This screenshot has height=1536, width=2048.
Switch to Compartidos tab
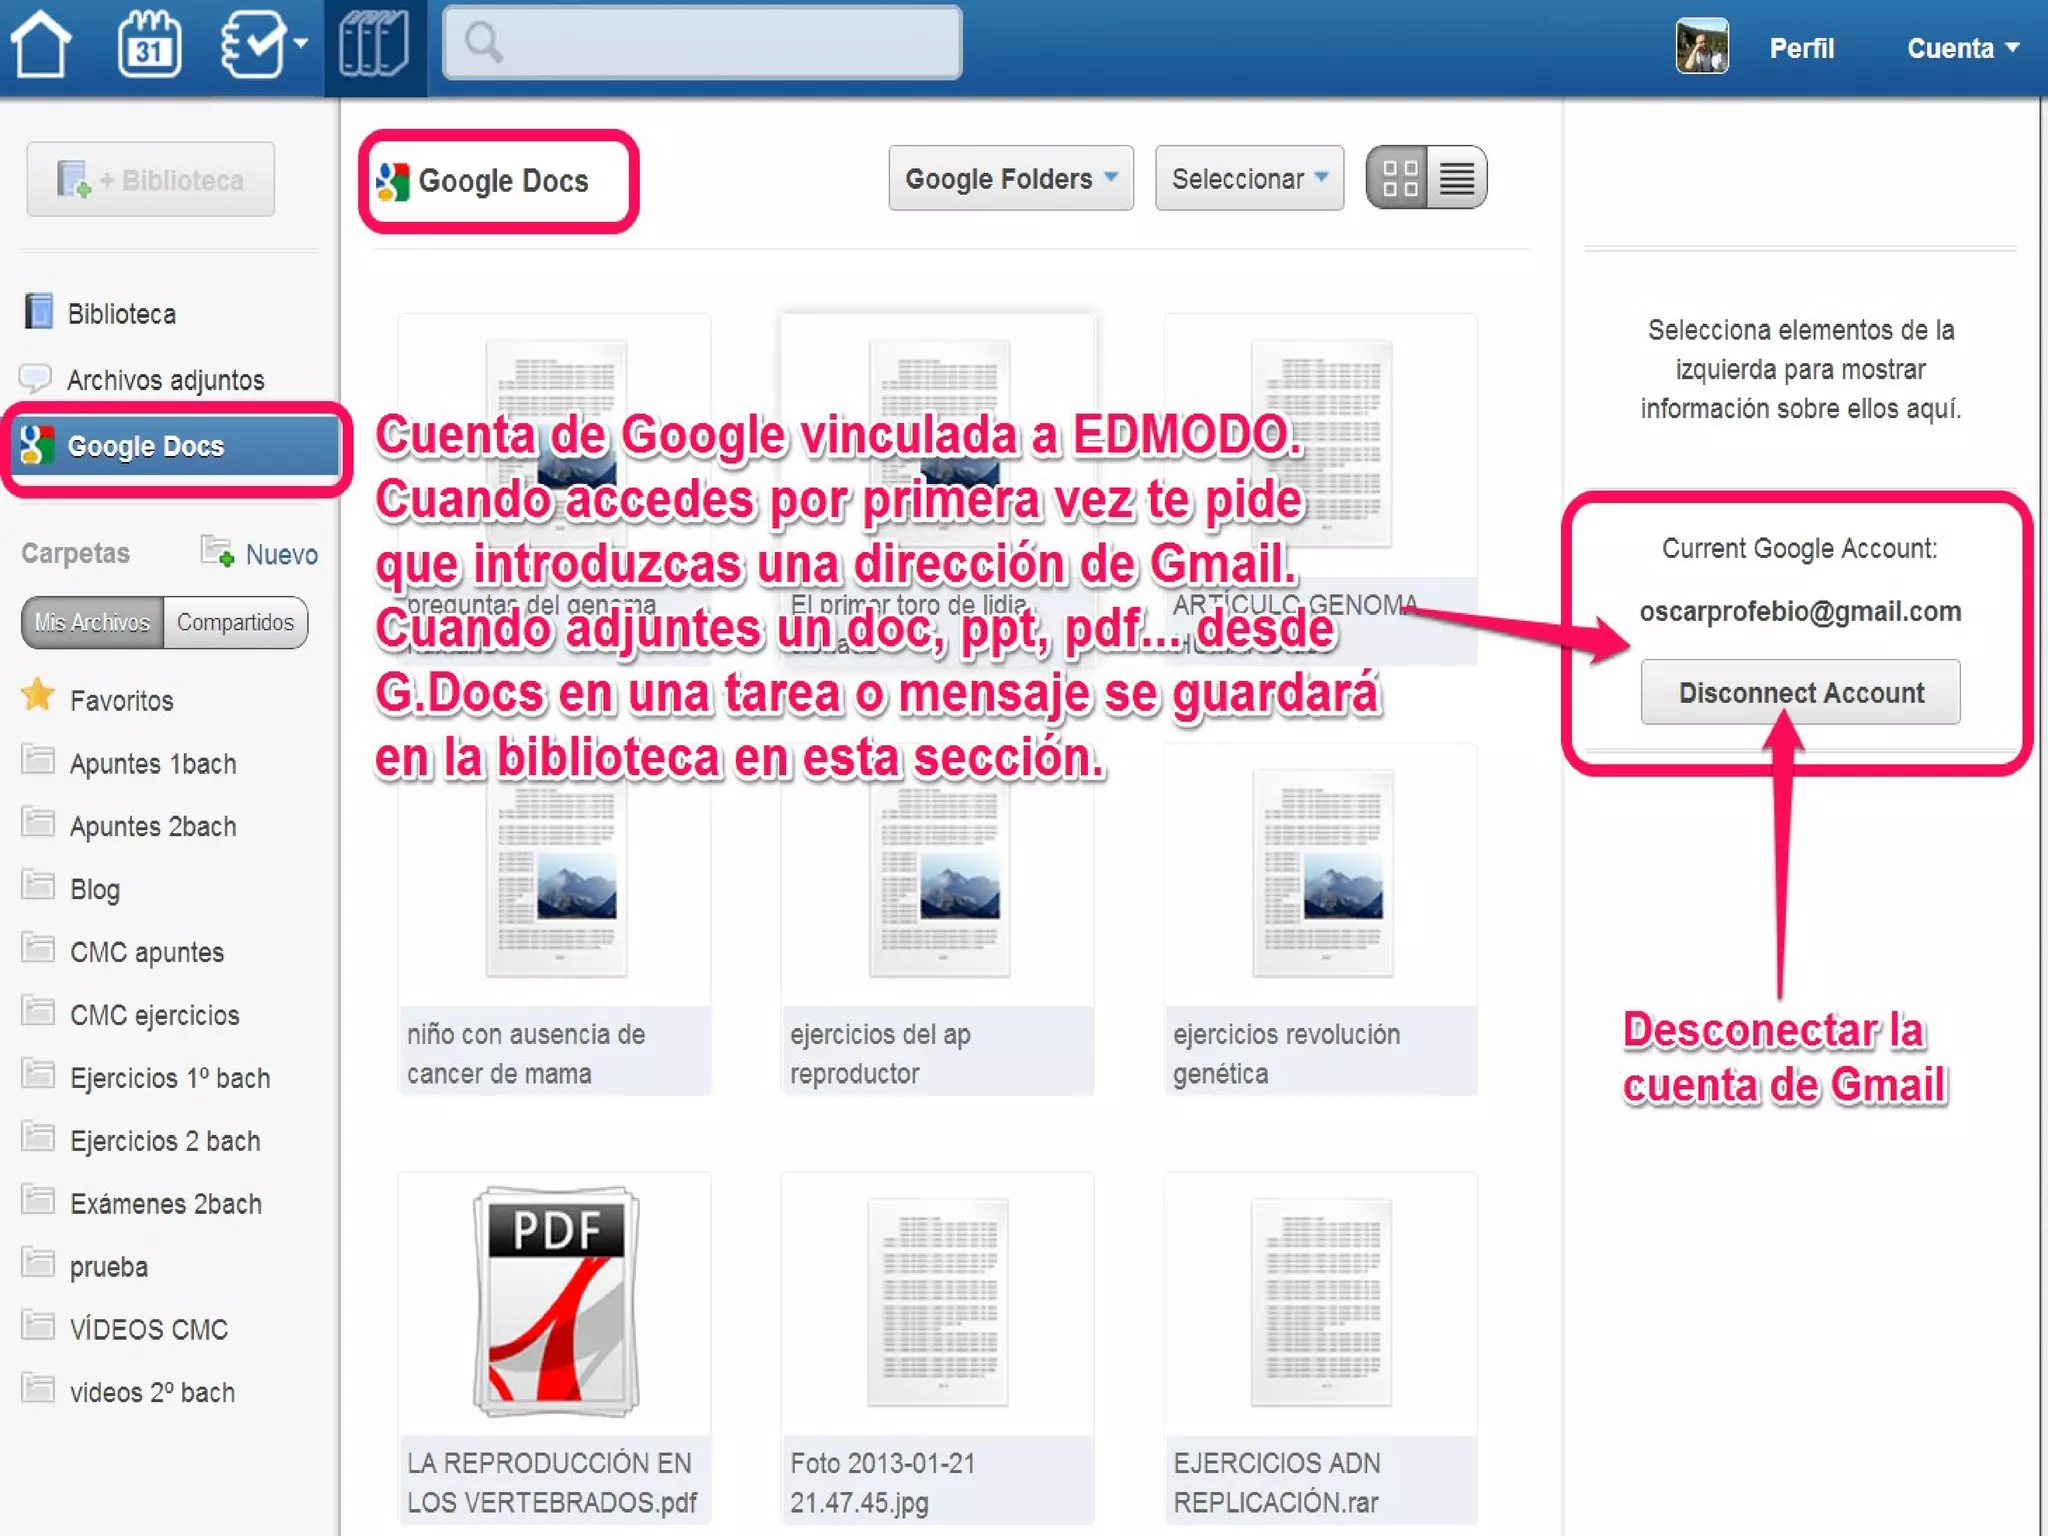click(236, 622)
